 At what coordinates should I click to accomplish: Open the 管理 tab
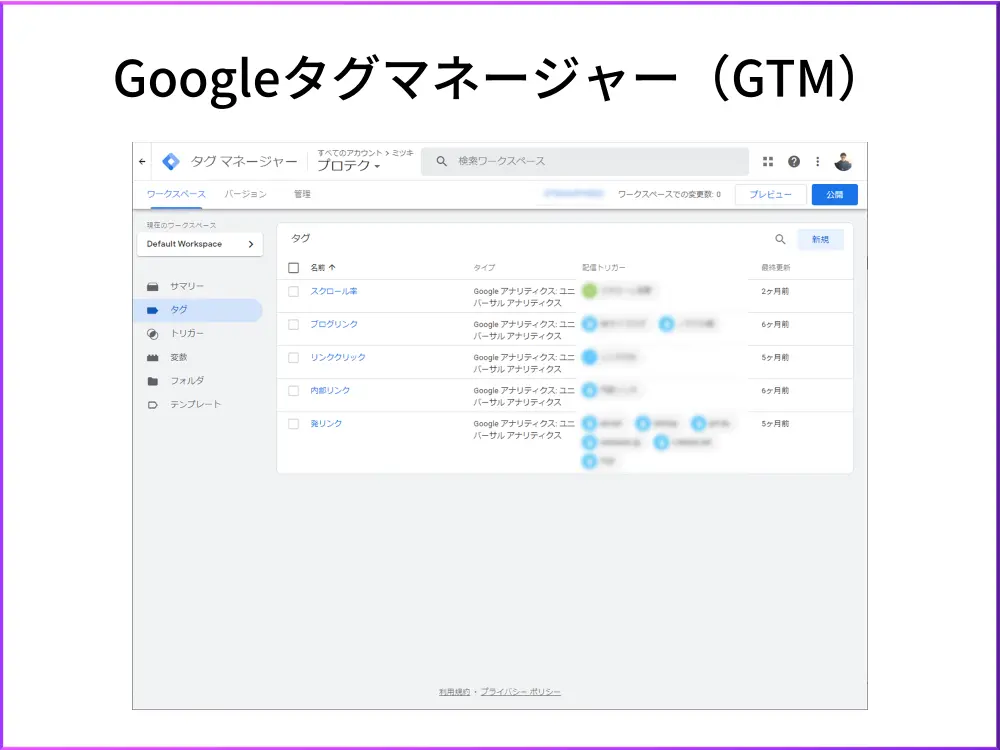(302, 194)
